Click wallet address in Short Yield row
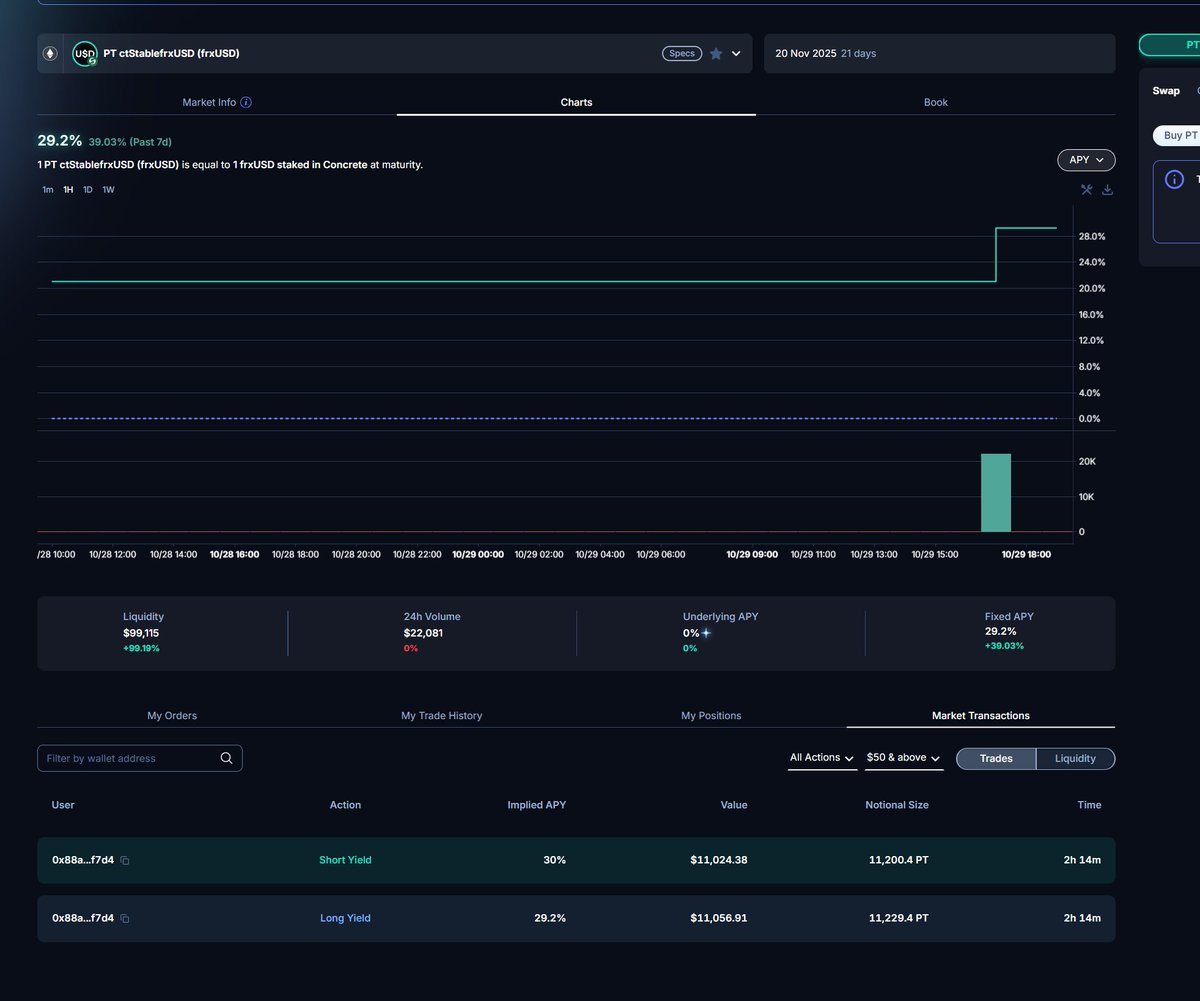1200x1001 pixels. point(83,860)
